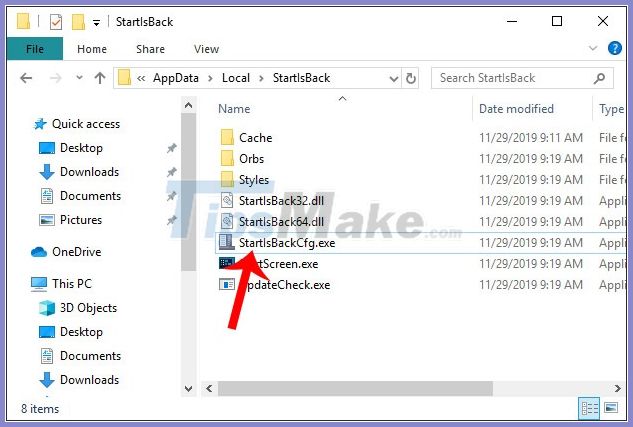Click the Properties checkmark quick access icon
The image size is (633, 427).
(56, 22)
